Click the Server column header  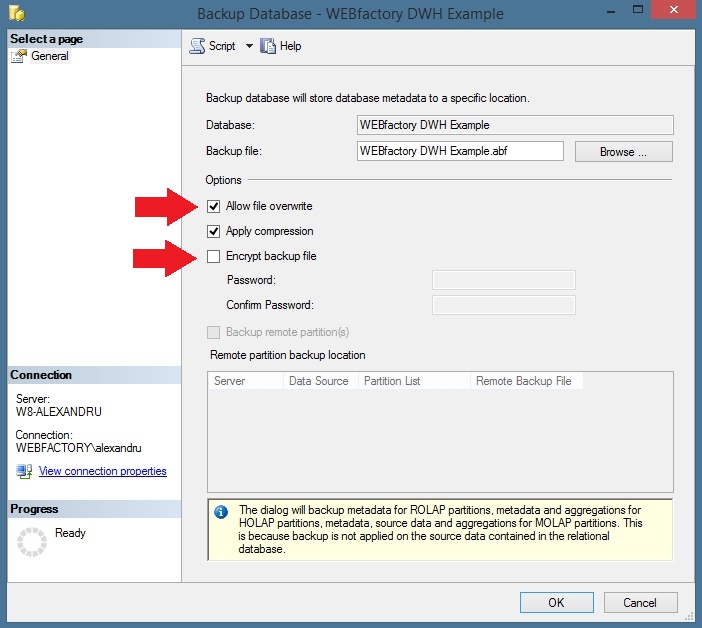point(244,381)
